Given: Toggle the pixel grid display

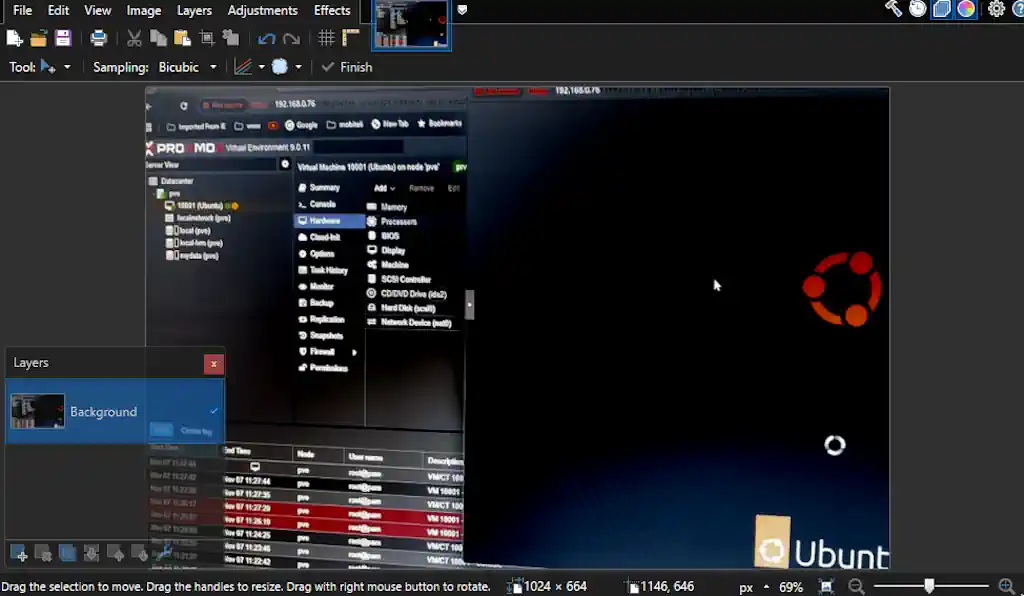Looking at the screenshot, I should point(326,39).
